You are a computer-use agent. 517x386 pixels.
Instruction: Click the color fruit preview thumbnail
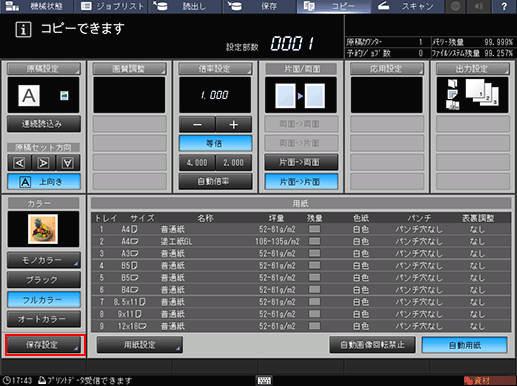point(43,229)
